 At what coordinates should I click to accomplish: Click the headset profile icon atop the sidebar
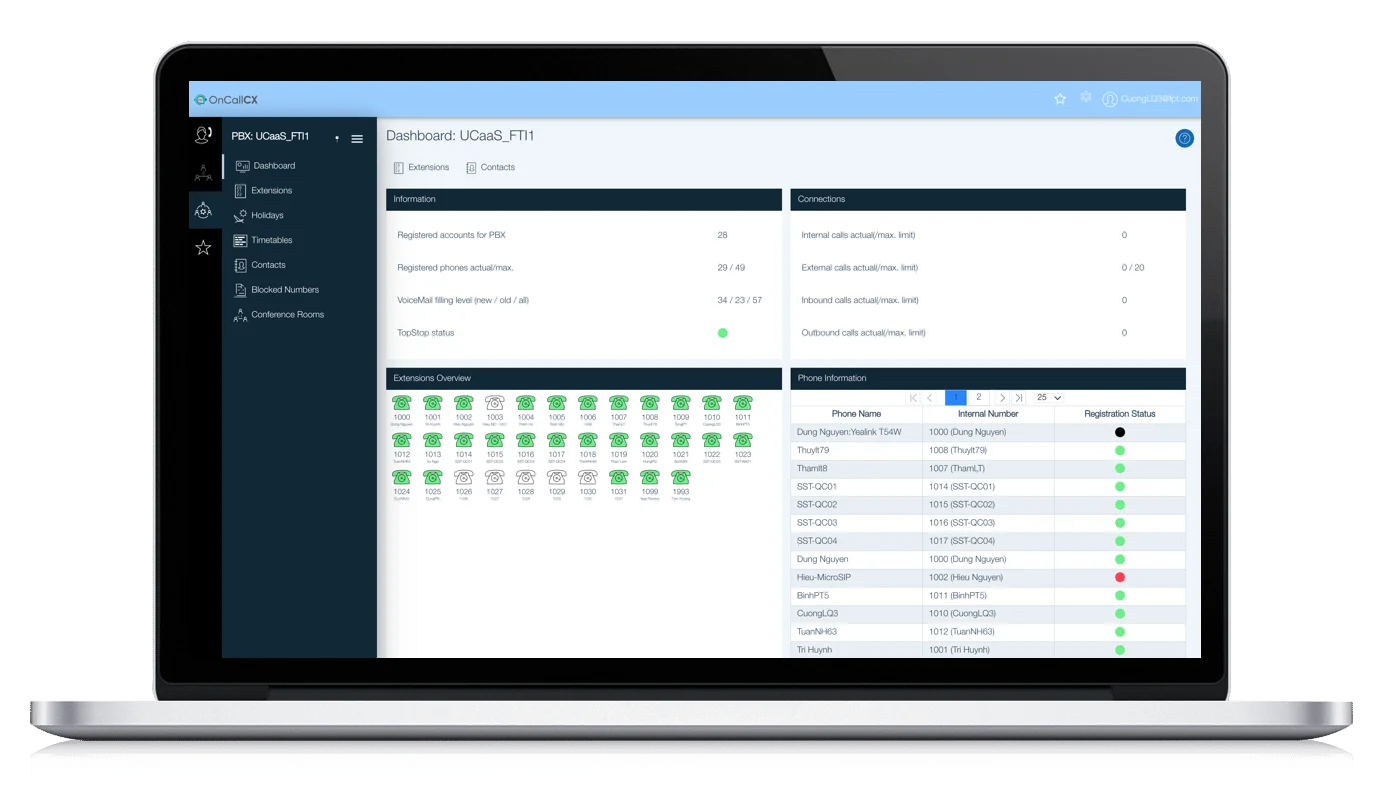[203, 133]
